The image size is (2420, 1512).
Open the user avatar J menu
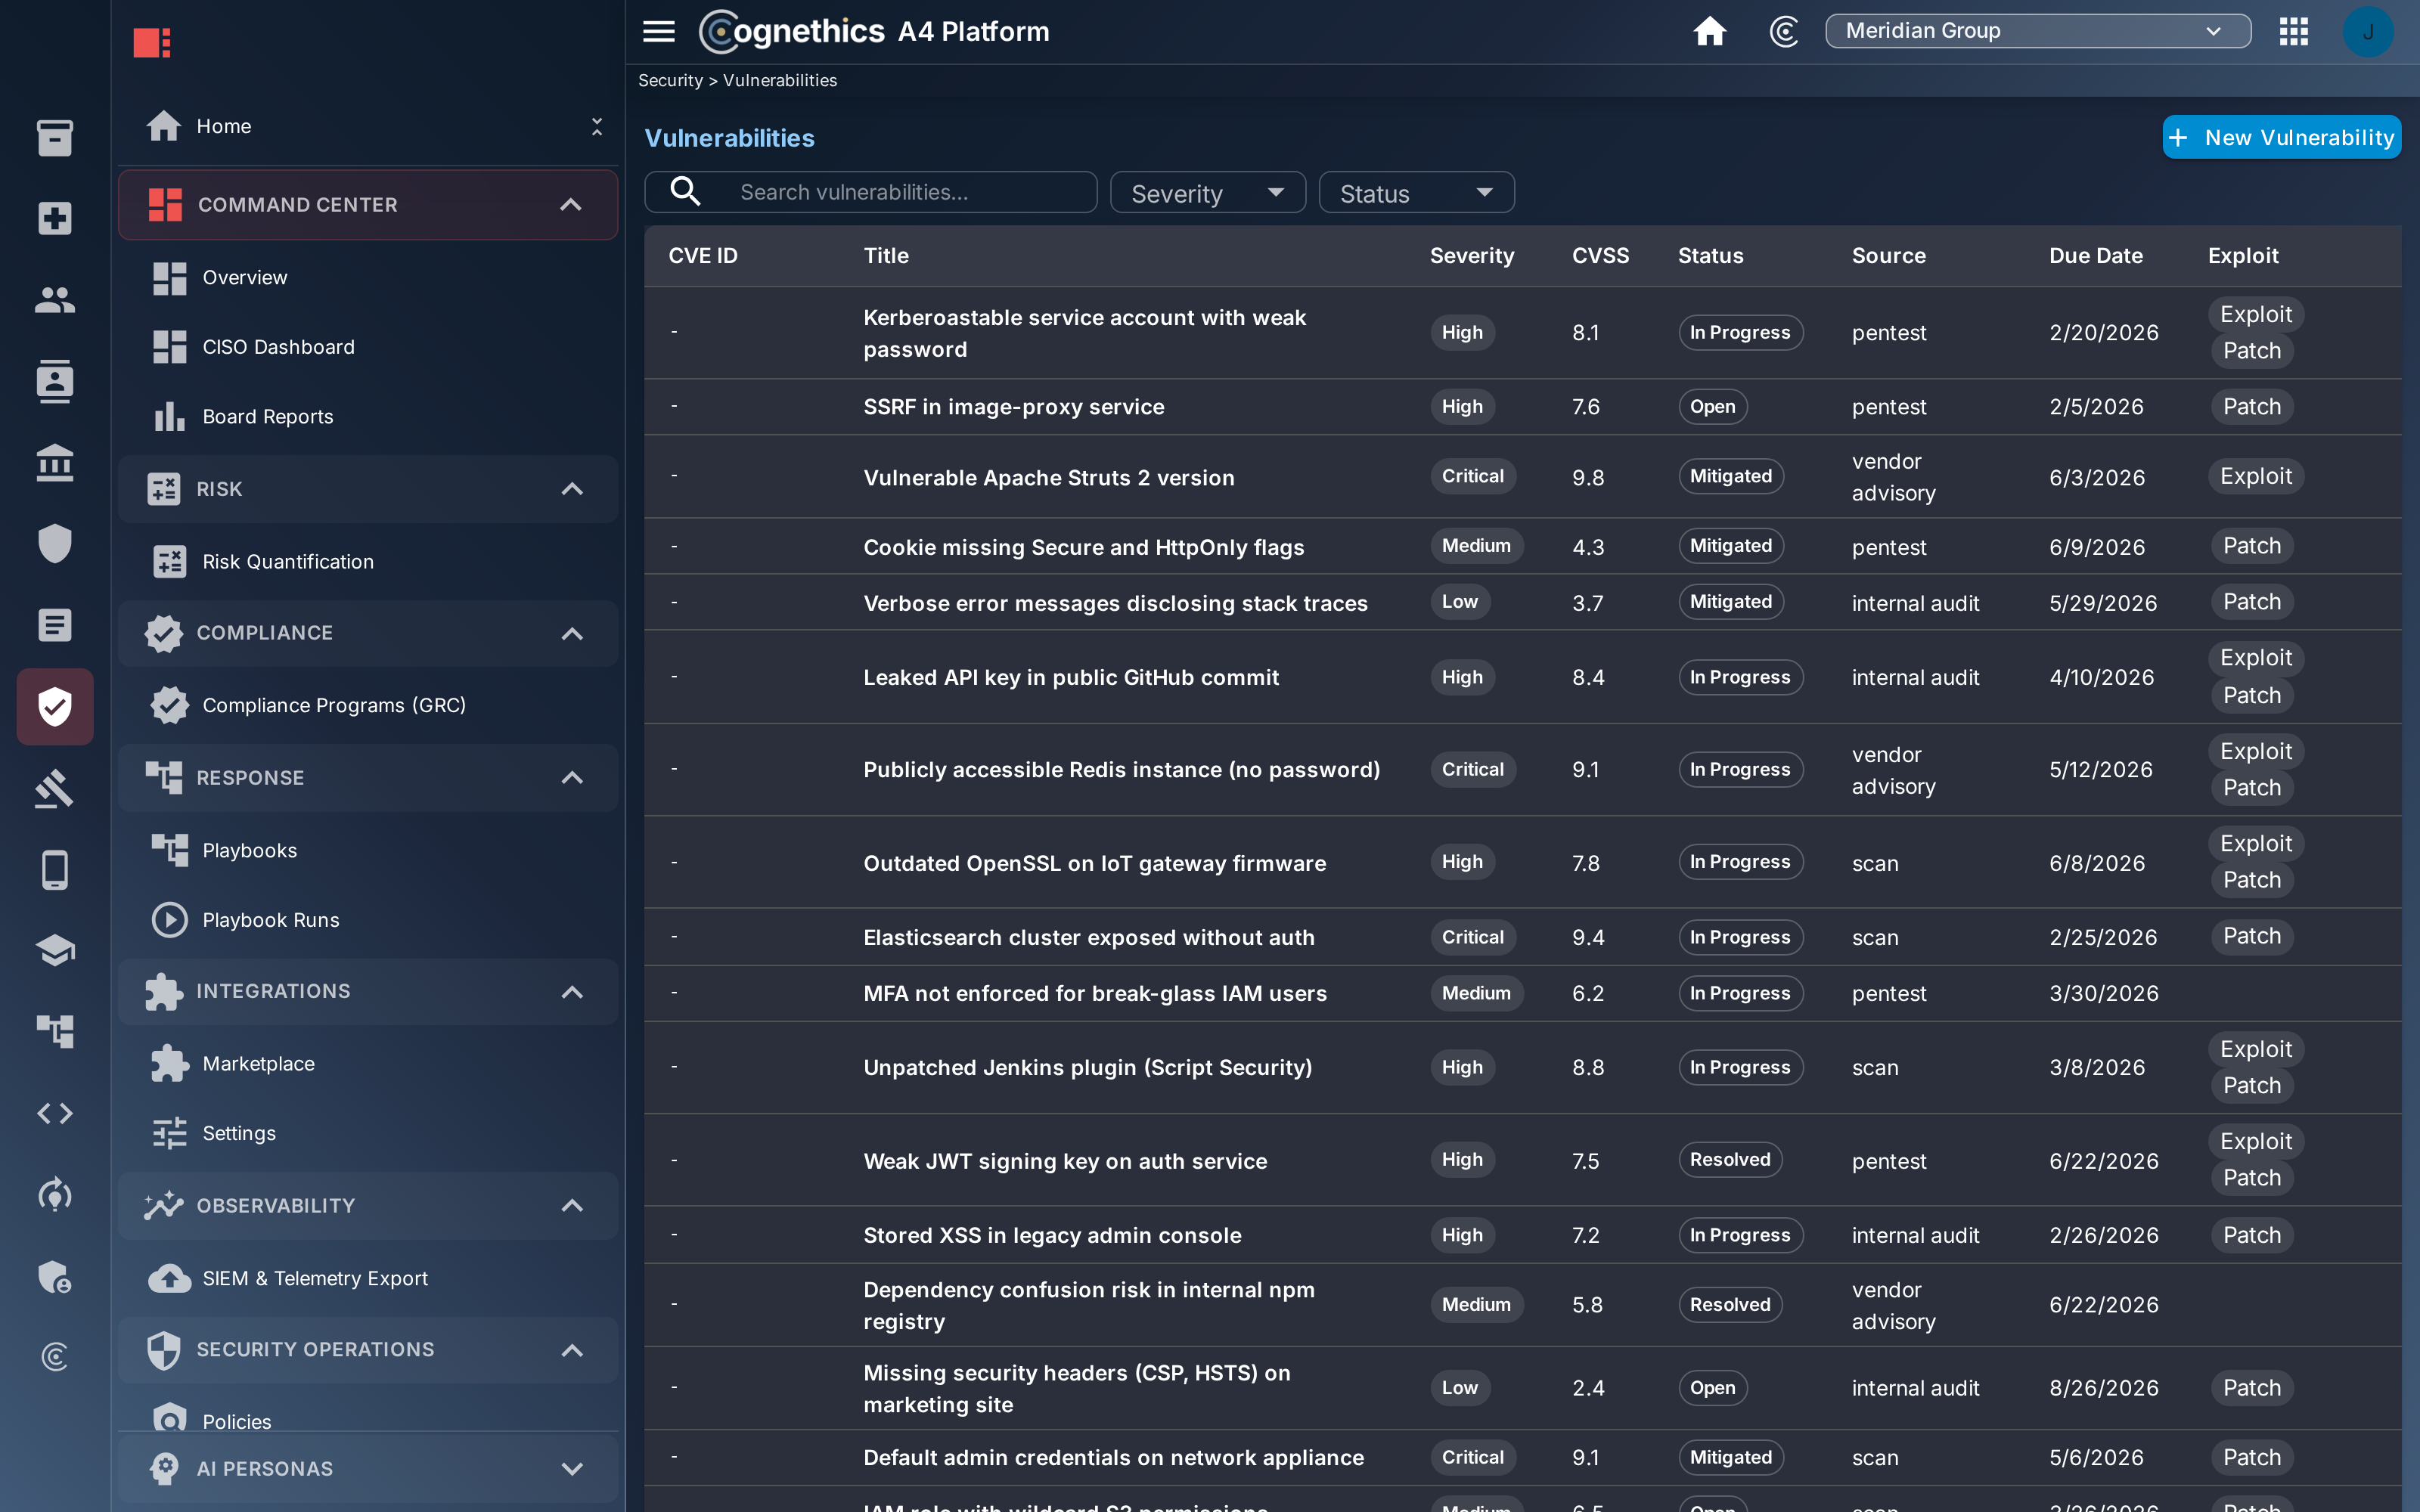click(2368, 31)
